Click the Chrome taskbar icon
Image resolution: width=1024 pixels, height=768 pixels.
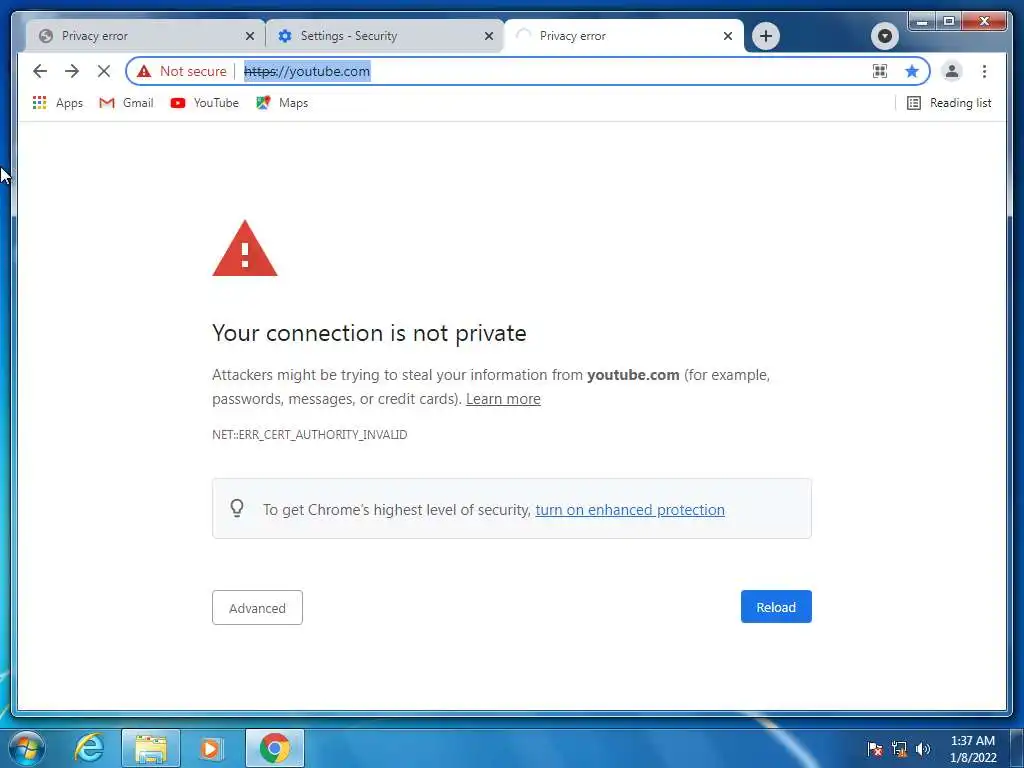[274, 748]
